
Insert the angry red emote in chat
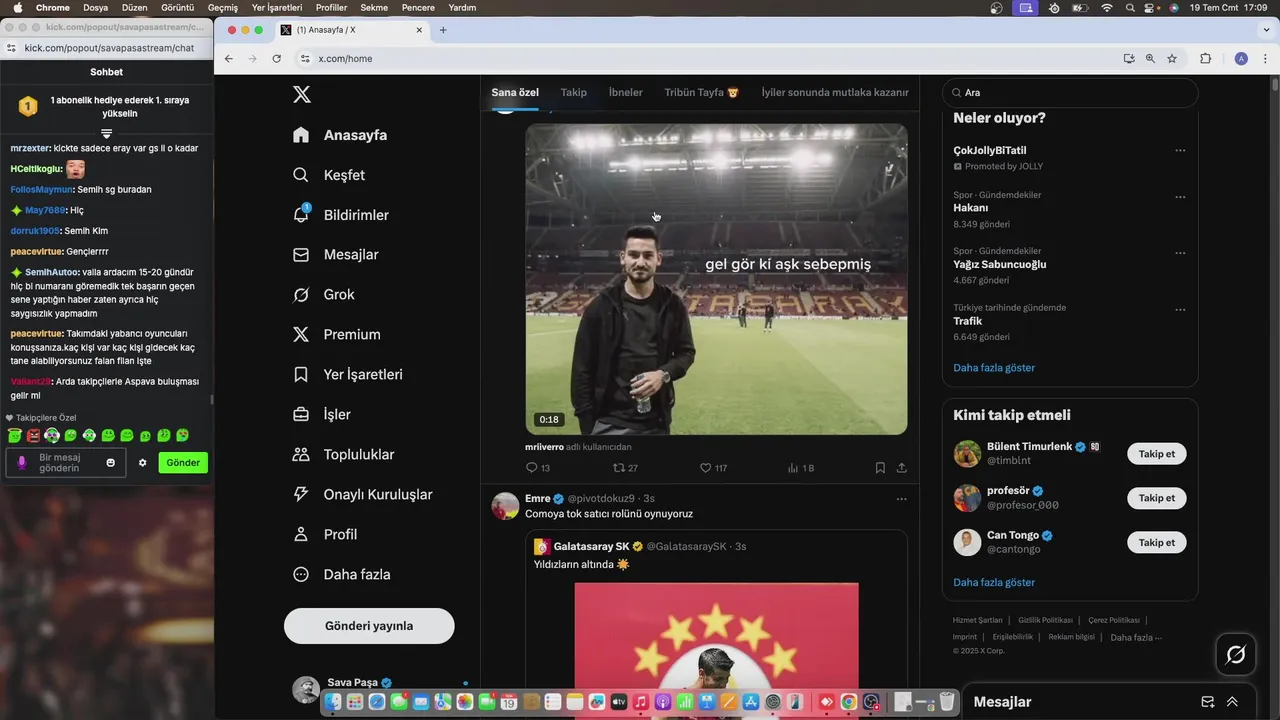[33, 436]
